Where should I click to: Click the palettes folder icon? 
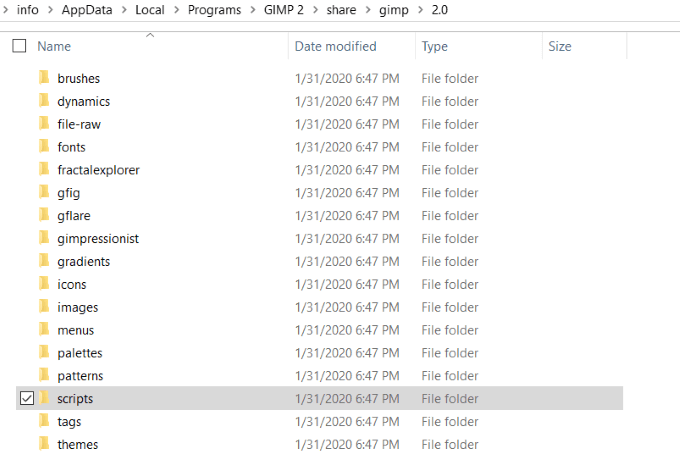44,353
